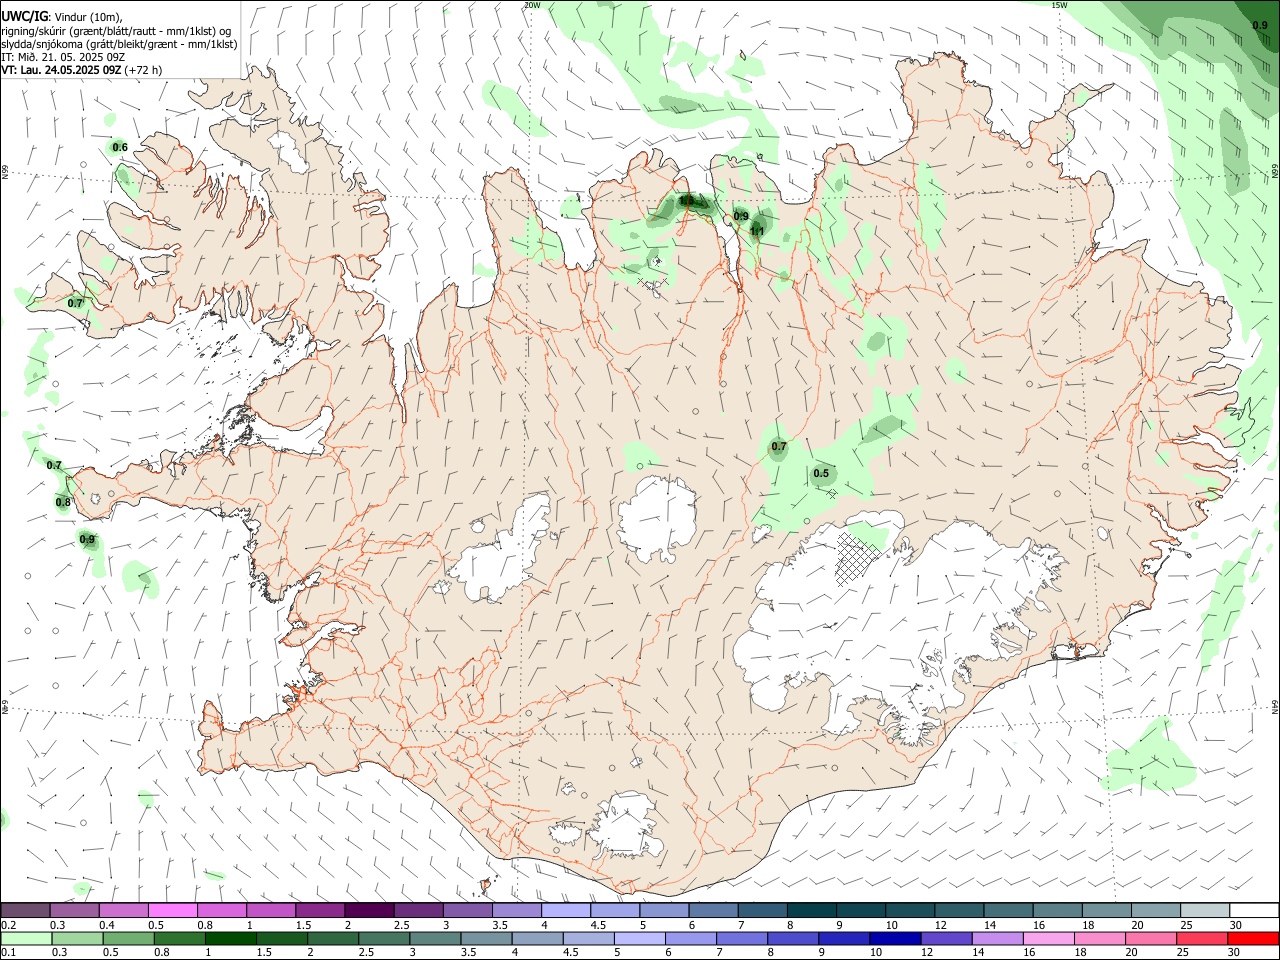Click rain-scale blue swatch between 8 and 9
Screen dimensions: 1280x960
pyautogui.click(x=791, y=938)
